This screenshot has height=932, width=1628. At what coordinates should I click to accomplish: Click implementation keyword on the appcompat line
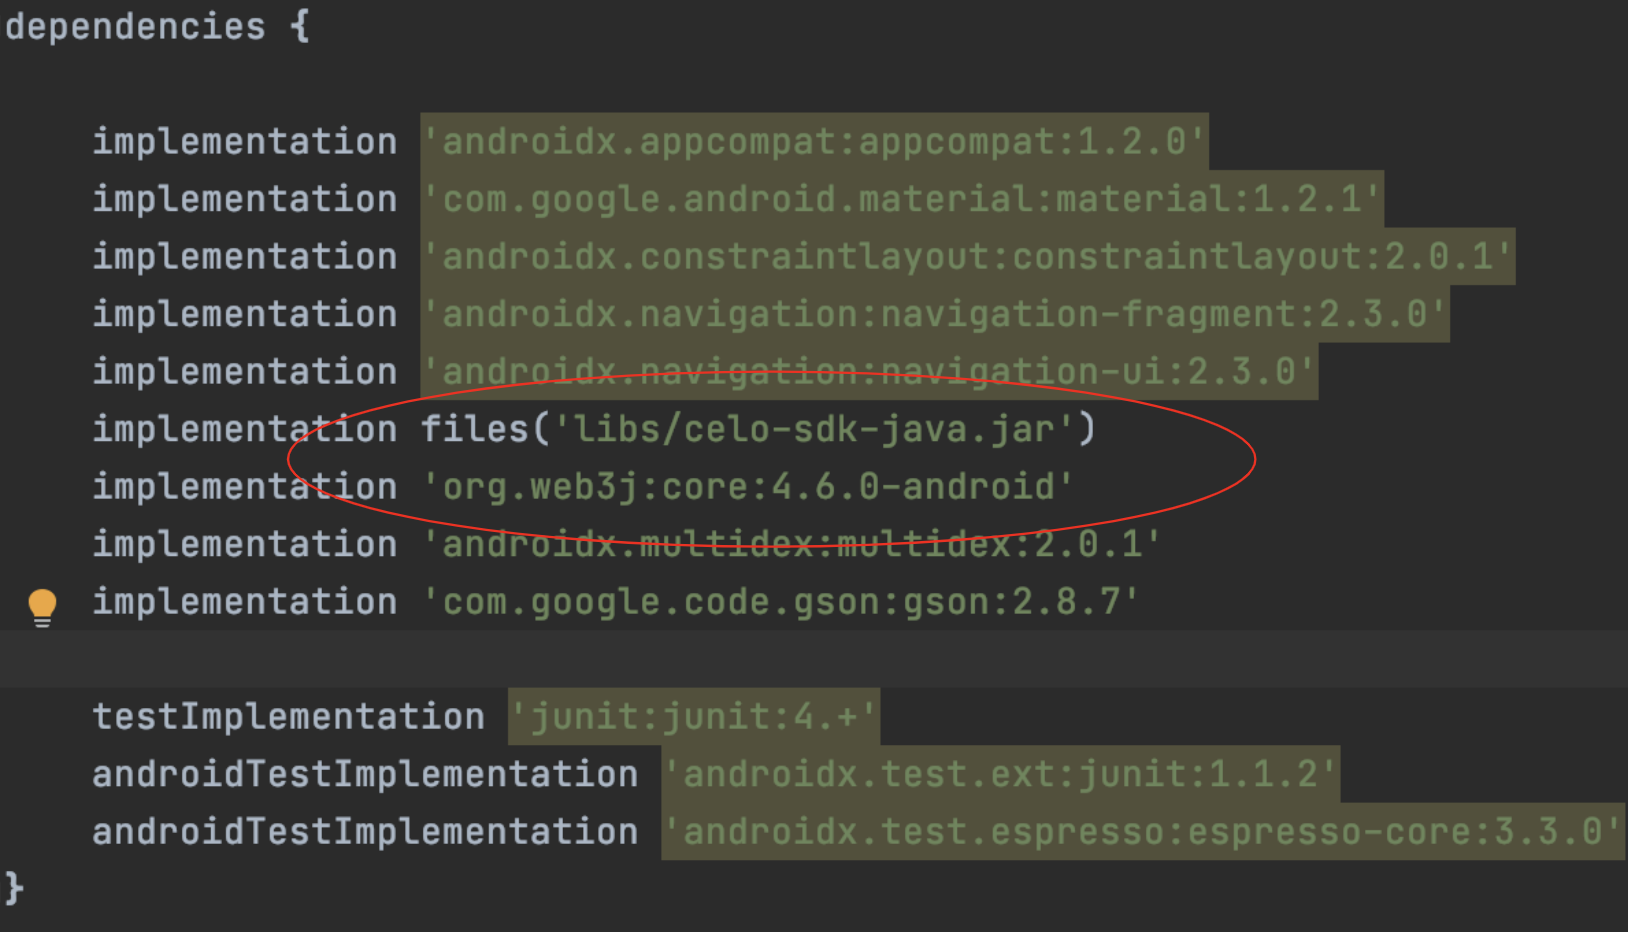pos(245,142)
